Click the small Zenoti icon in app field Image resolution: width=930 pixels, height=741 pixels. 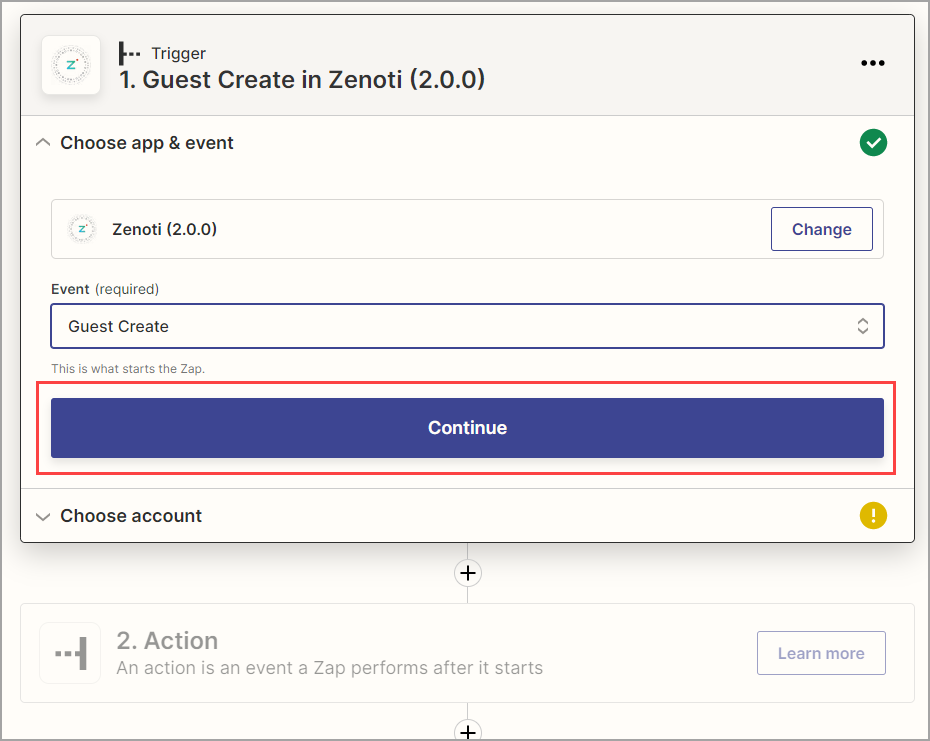[x=82, y=229]
